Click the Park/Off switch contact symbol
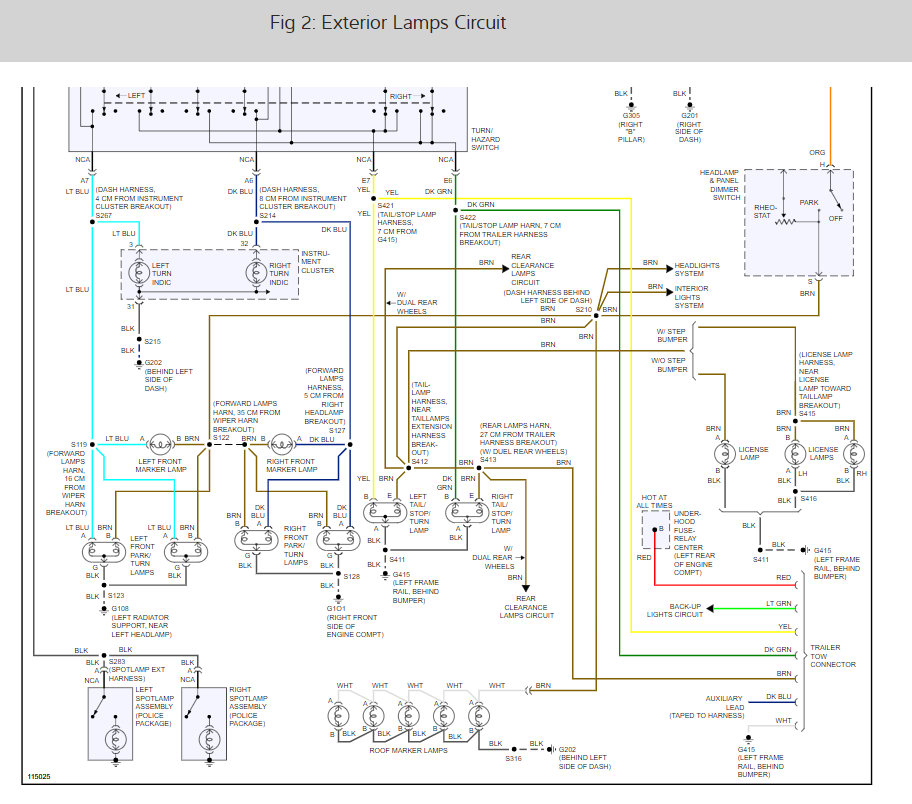Viewport: 912px width, 804px height. [x=836, y=200]
